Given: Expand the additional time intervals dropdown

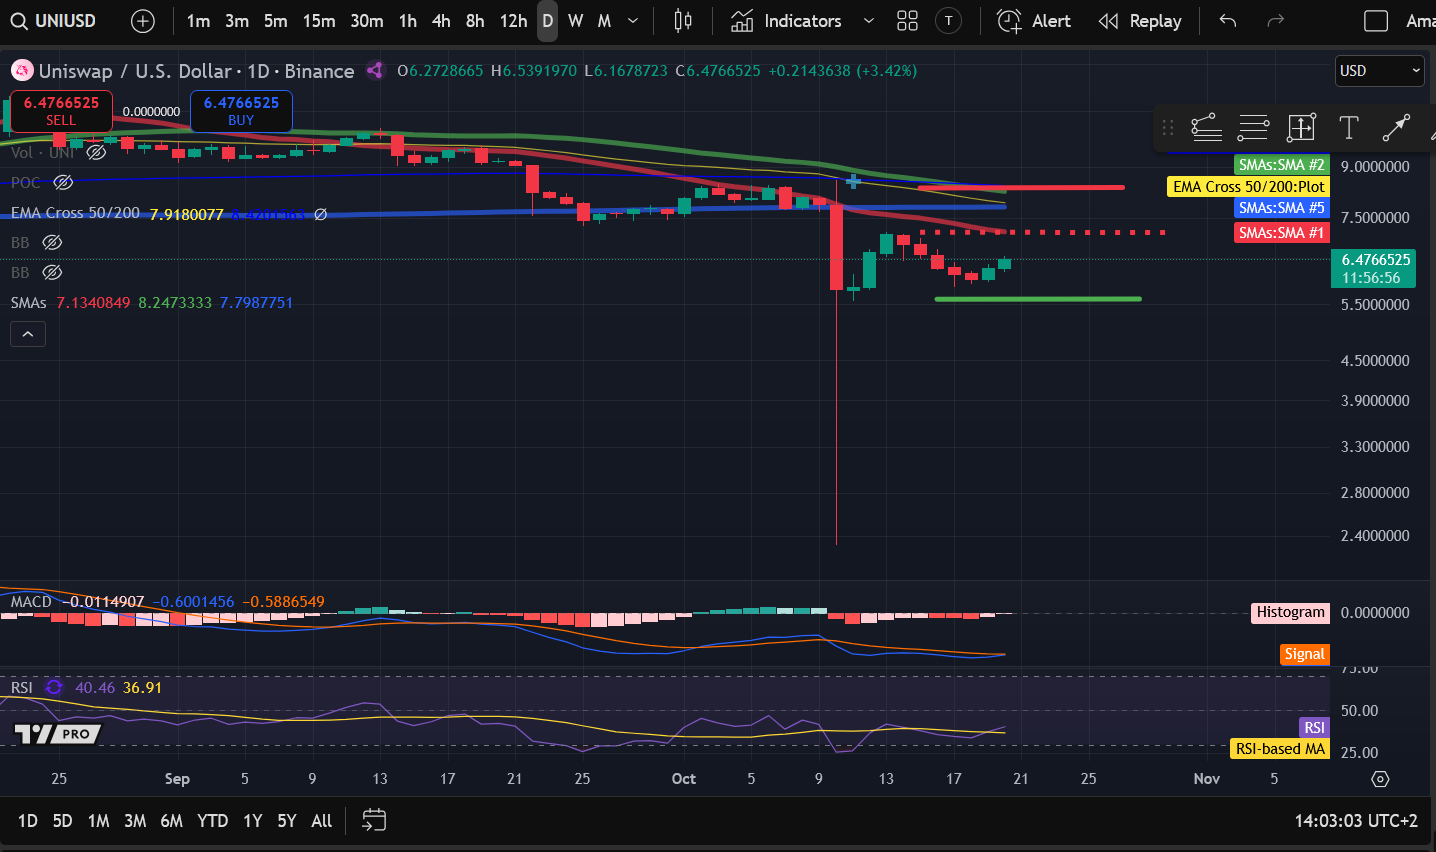Looking at the screenshot, I should pos(632,21).
